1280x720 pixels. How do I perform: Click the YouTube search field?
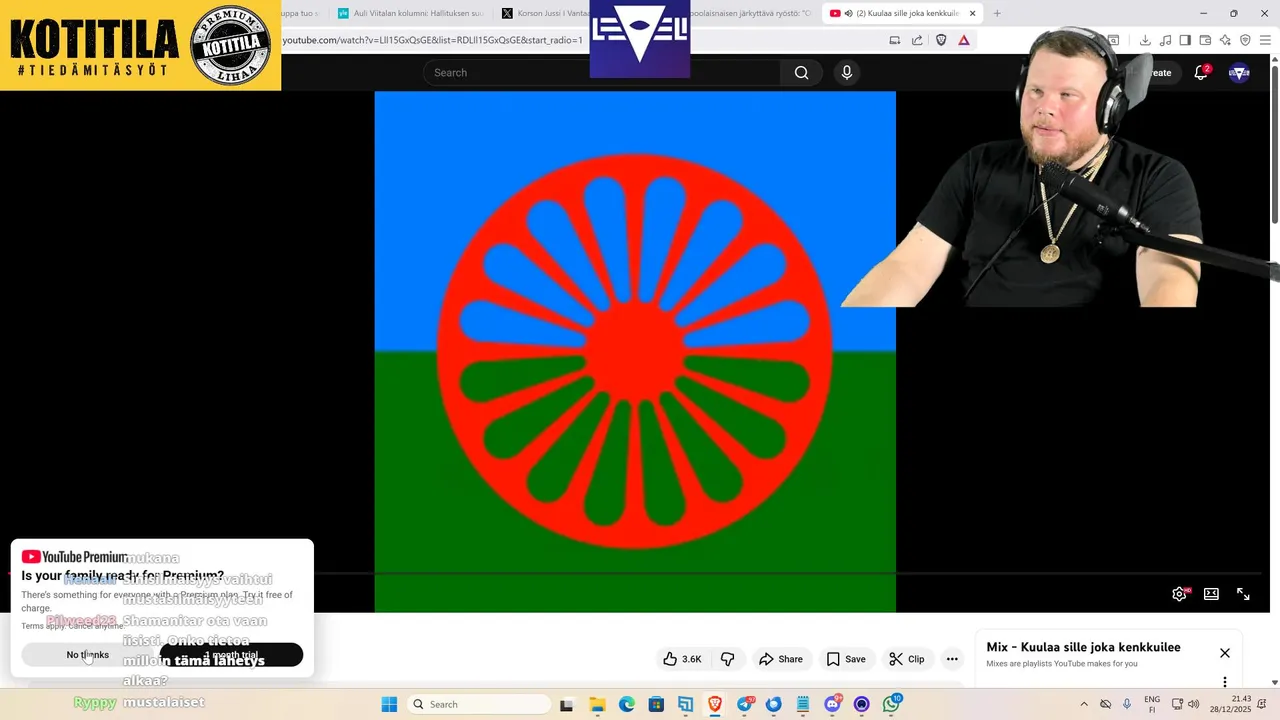coord(601,72)
